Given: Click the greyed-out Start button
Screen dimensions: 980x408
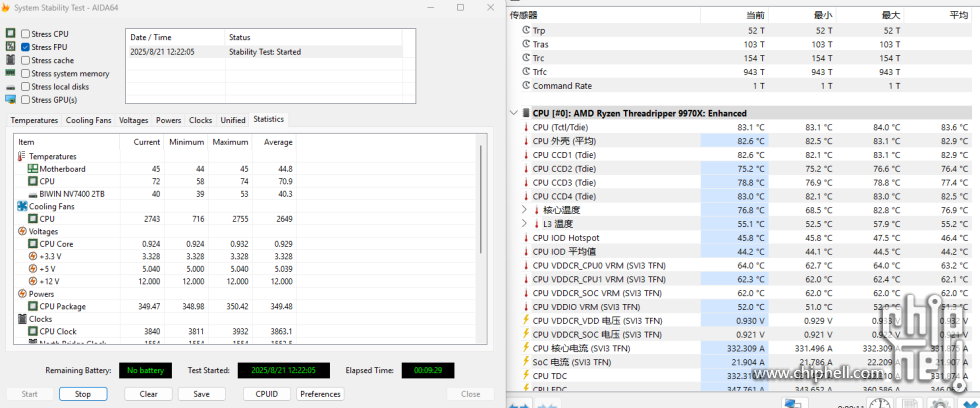Looking at the screenshot, I should point(29,394).
